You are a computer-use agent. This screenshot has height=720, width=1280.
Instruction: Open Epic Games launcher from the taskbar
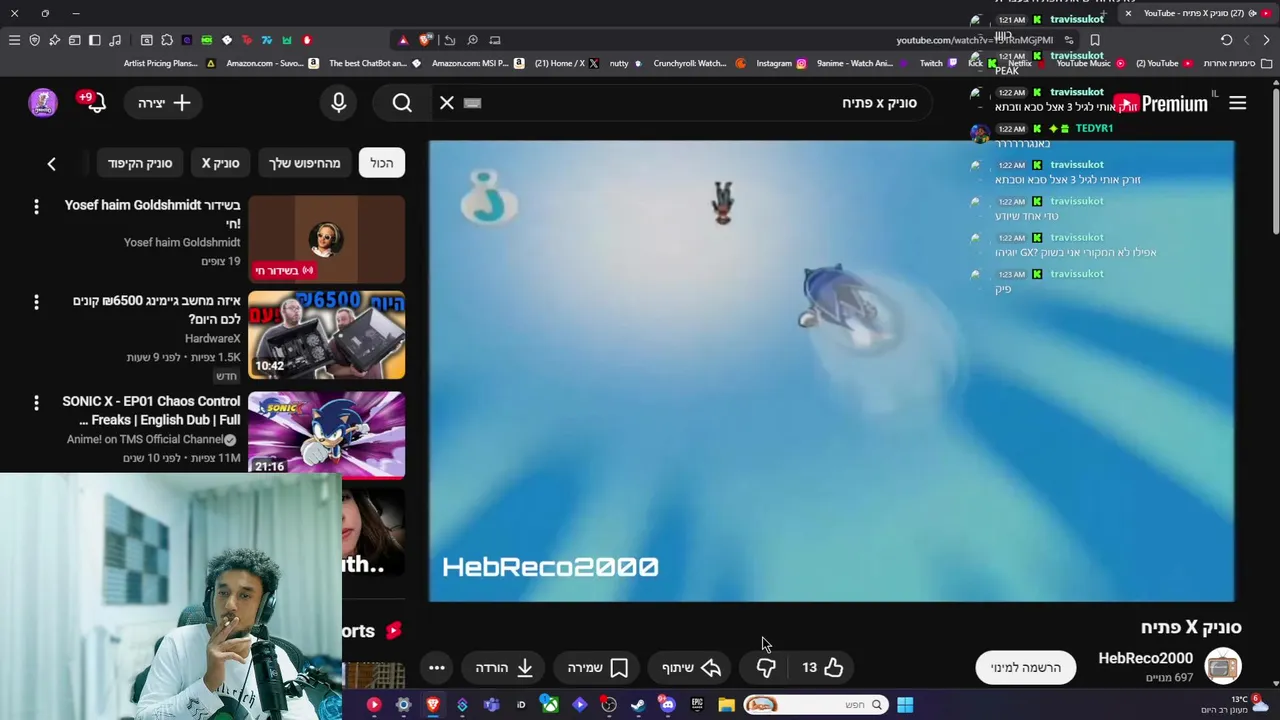(x=697, y=705)
